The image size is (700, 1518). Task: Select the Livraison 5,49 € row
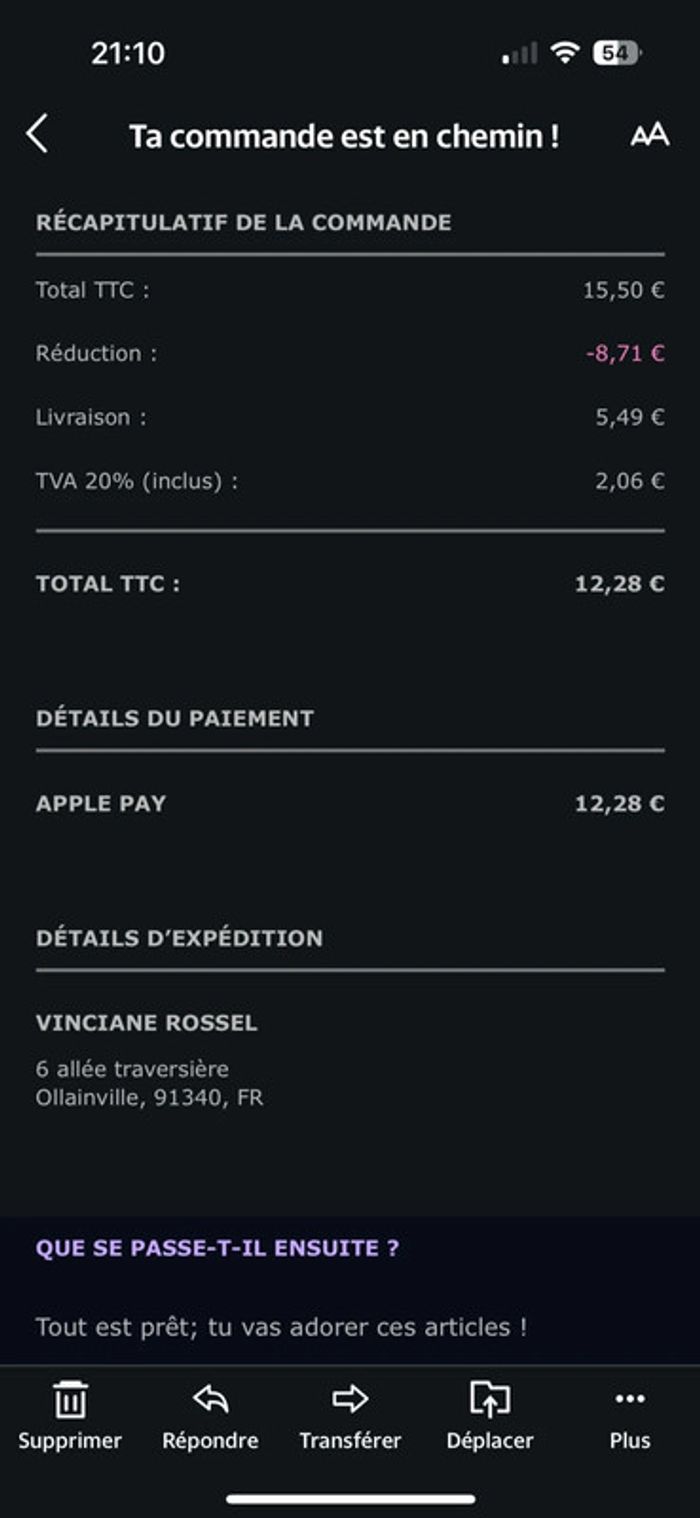pyautogui.click(x=348, y=417)
